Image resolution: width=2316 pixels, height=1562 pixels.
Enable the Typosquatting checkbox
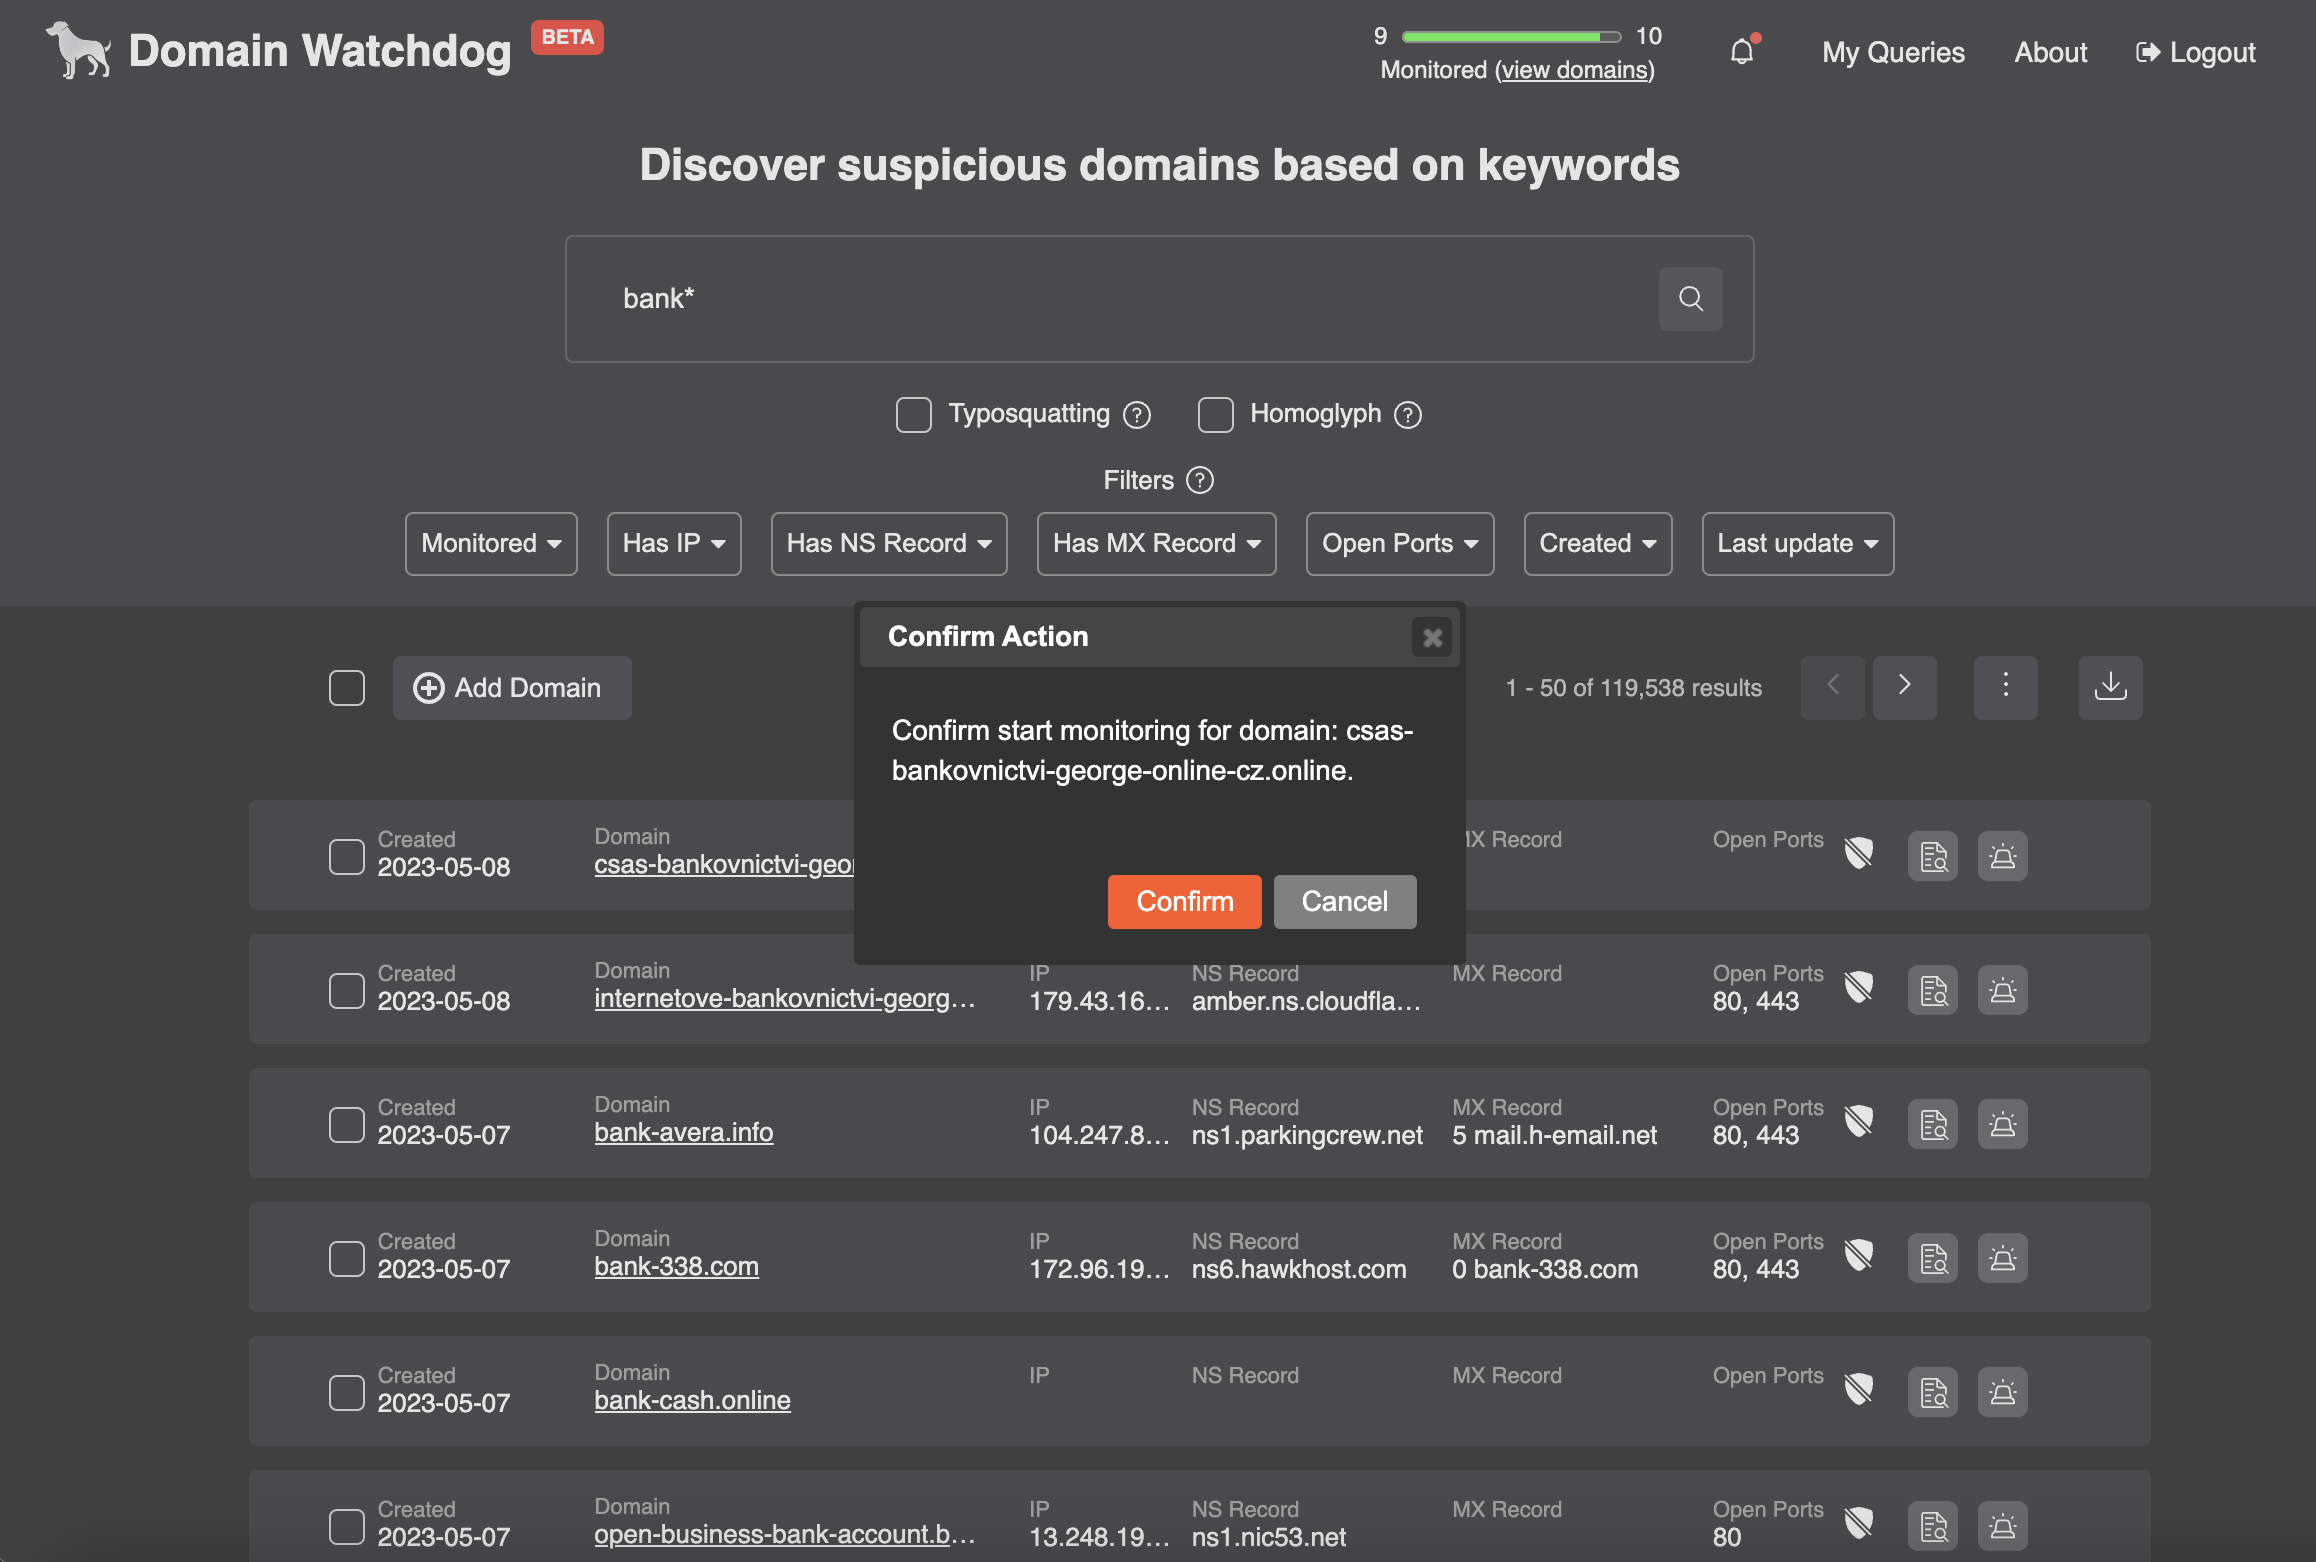click(914, 414)
